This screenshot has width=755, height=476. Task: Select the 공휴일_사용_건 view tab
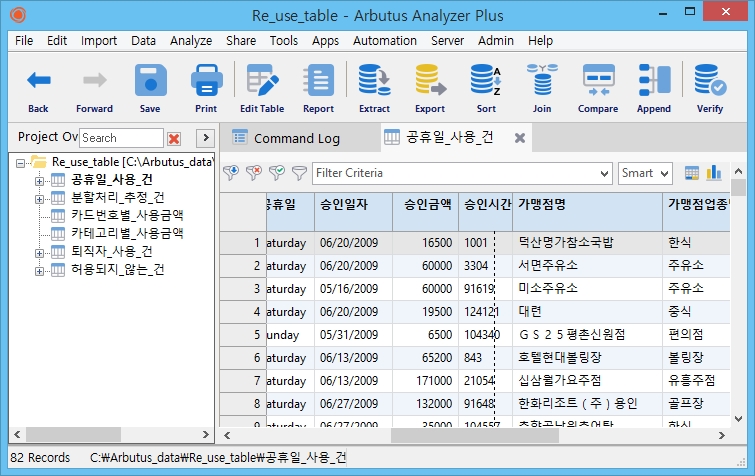coord(450,138)
